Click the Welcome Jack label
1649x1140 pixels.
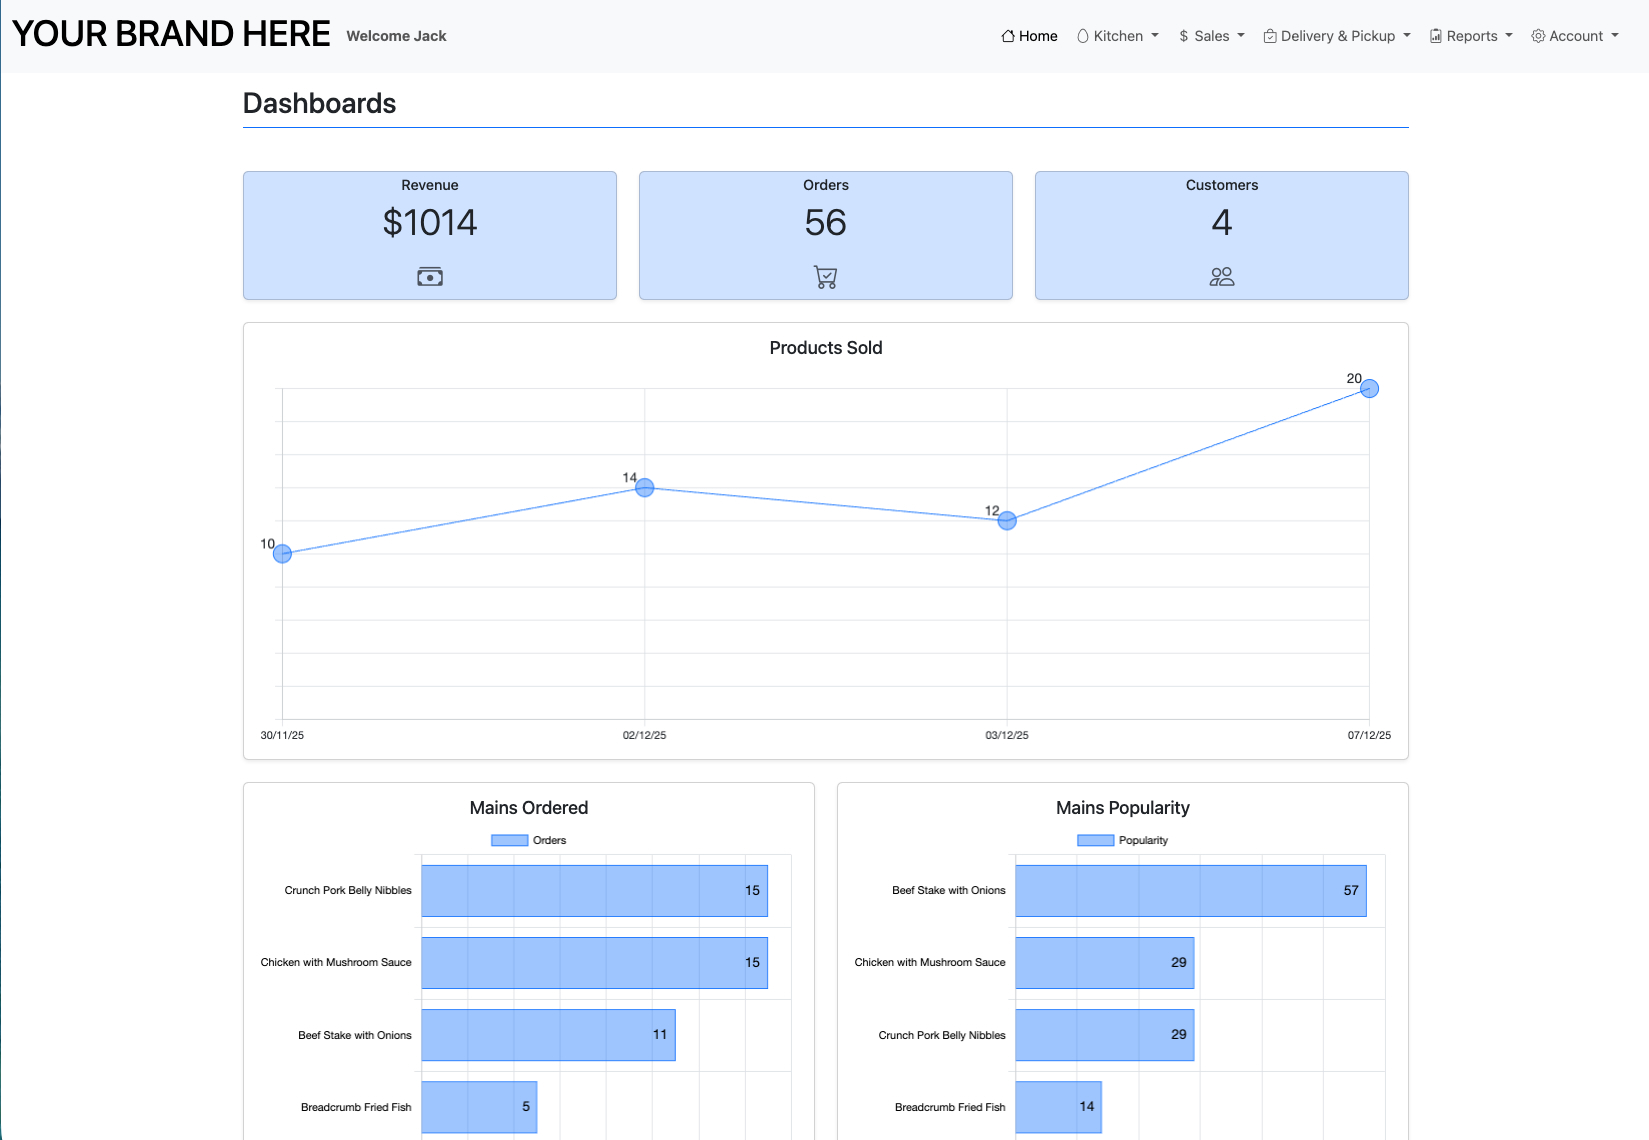[396, 35]
